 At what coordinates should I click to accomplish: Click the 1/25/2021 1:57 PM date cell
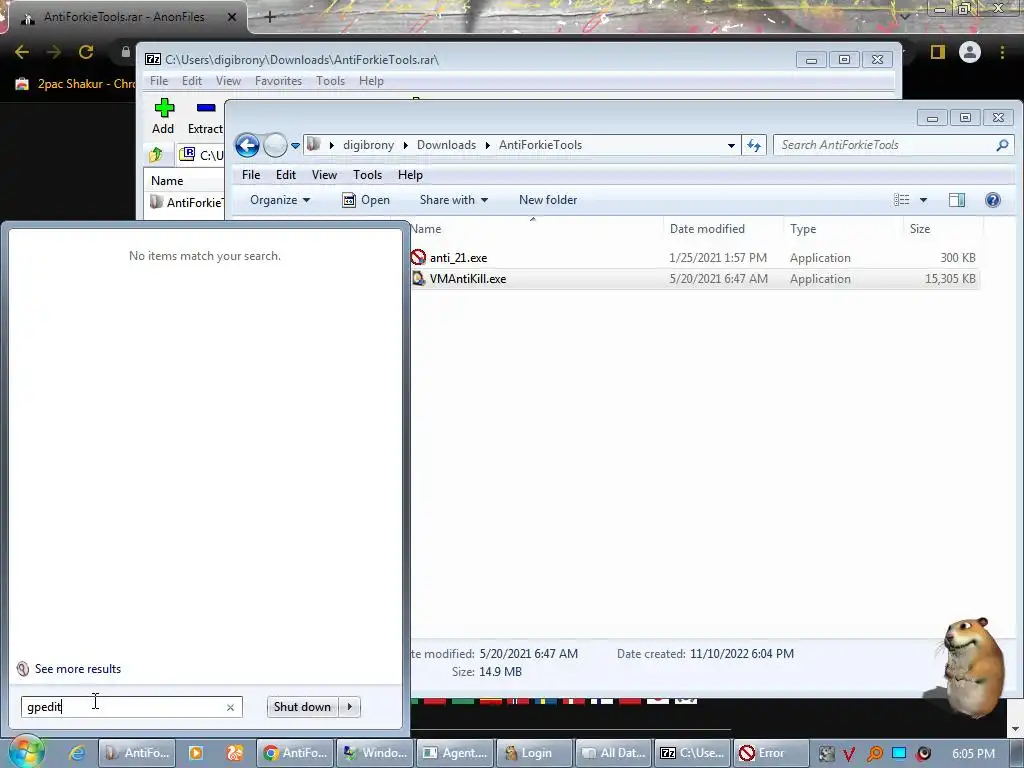click(x=718, y=258)
